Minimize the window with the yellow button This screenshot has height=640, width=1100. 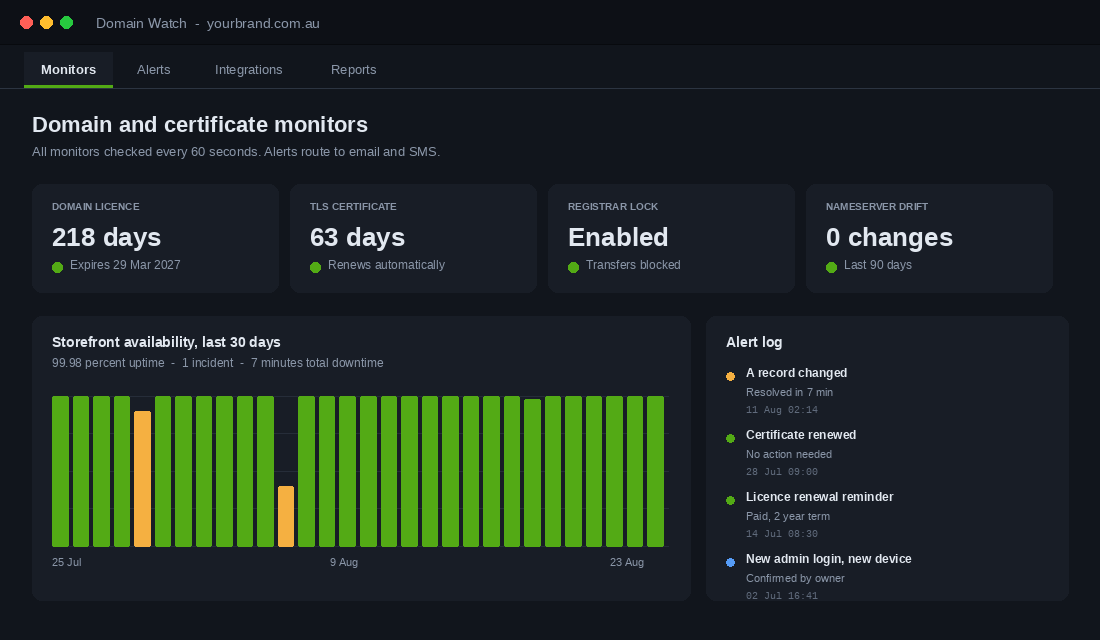(x=46, y=22)
